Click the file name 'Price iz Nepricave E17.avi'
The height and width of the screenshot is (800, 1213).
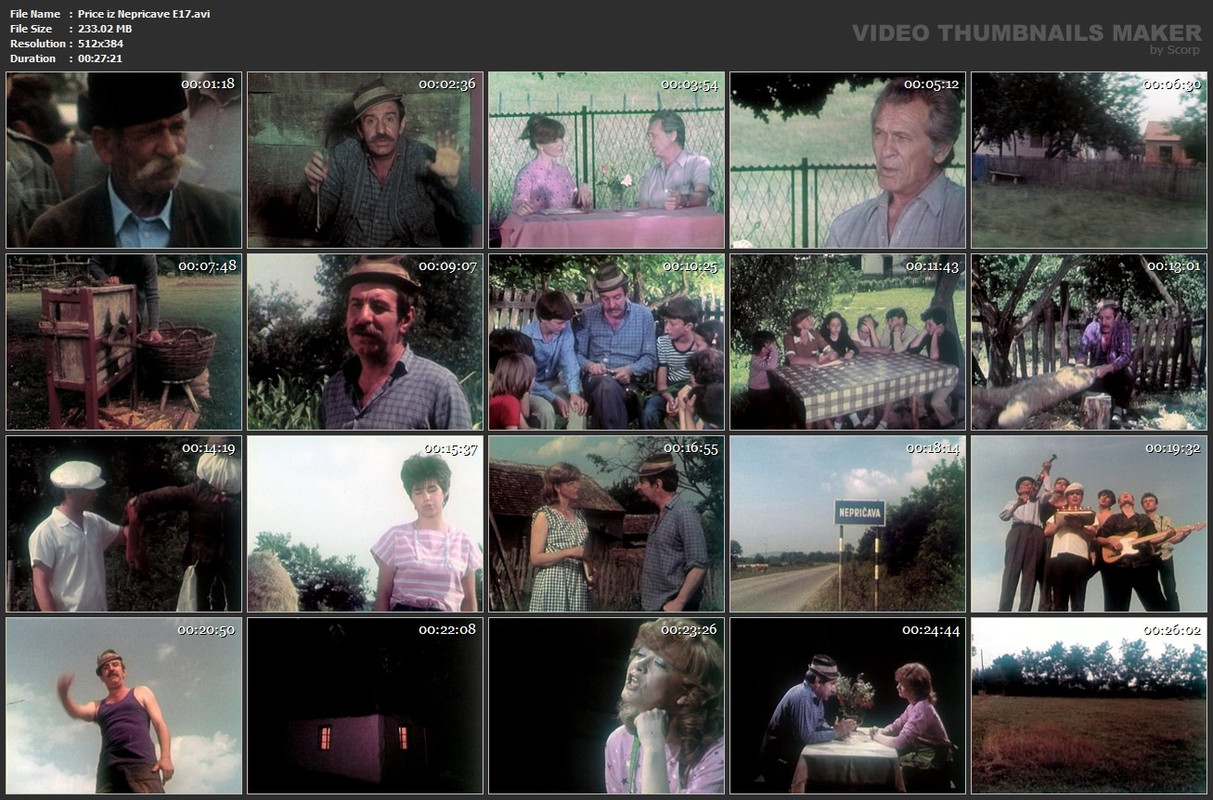click(144, 14)
